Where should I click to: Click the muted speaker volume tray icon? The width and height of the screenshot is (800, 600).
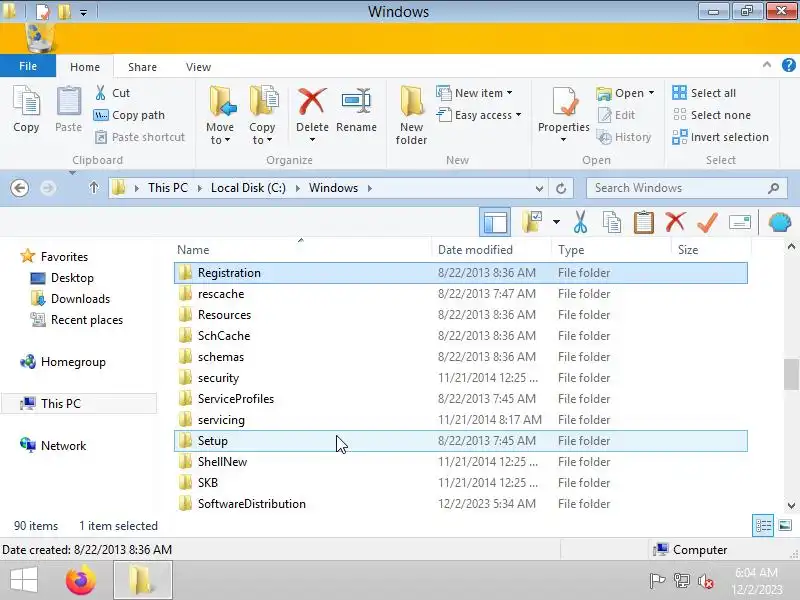tap(706, 581)
